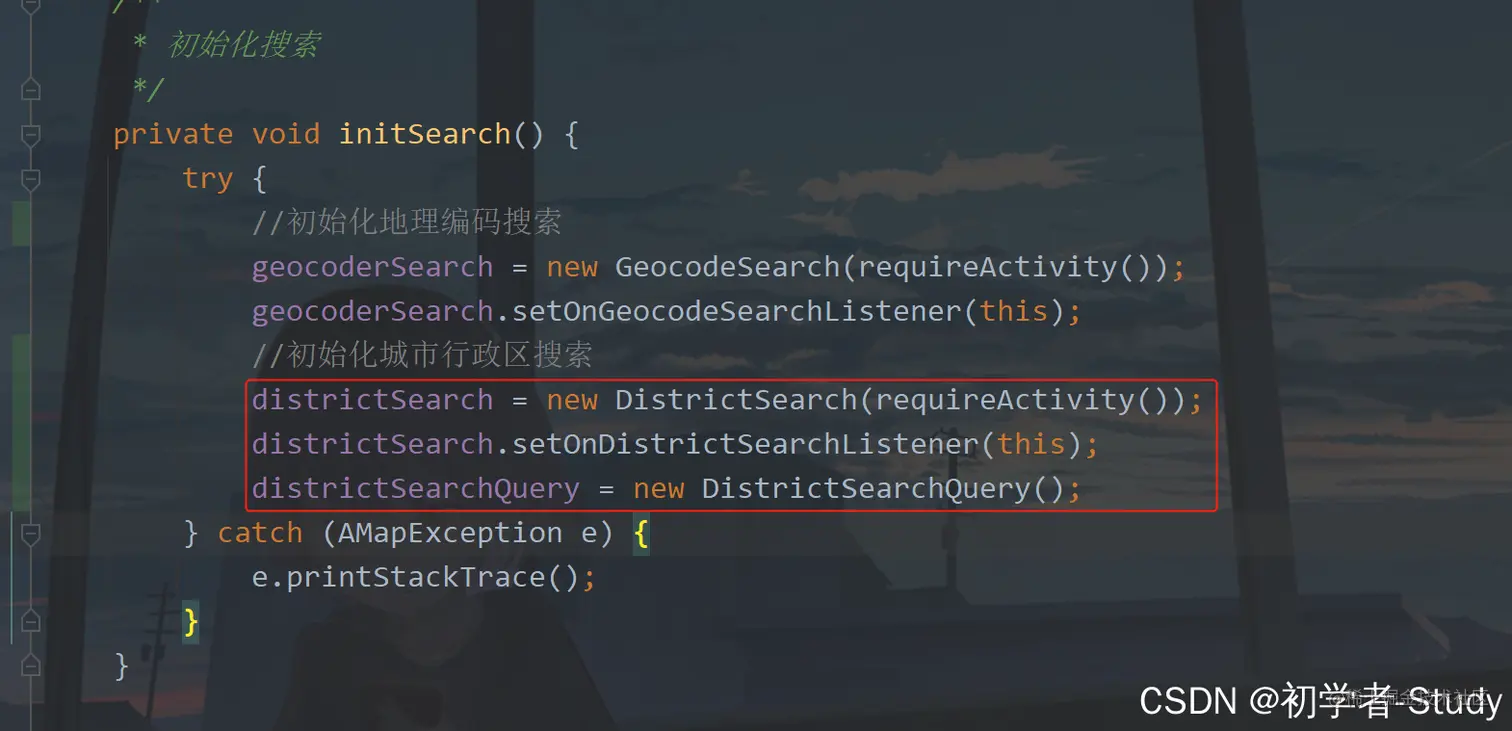1512x731 pixels.
Task: Click the green change marker beside the districtSearch lines
Action: coord(20,422)
